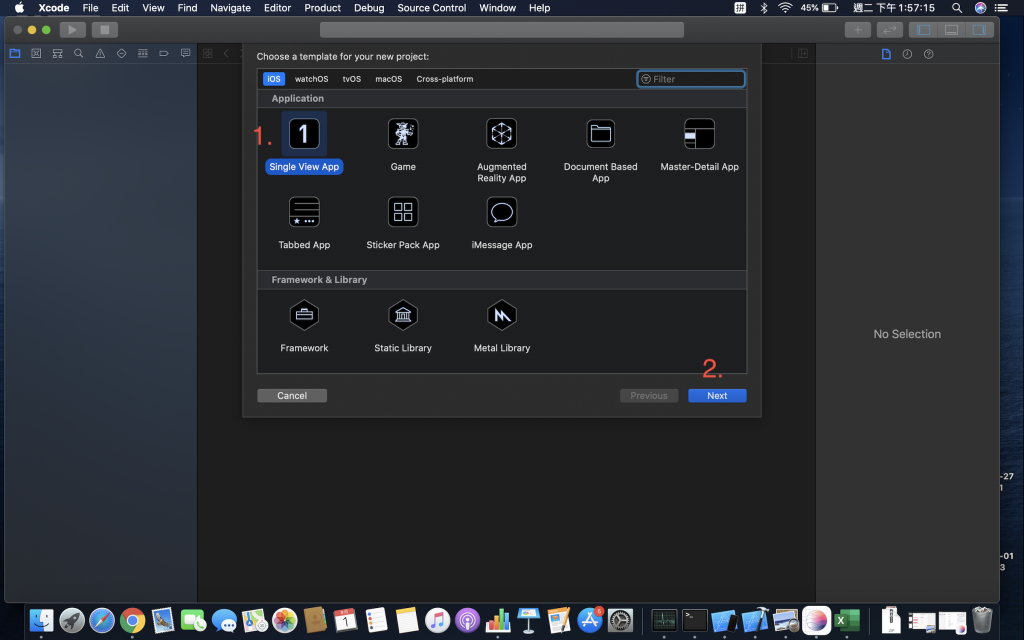Viewport: 1024px width, 640px height.
Task: Choose the iMessage App template
Action: point(502,212)
